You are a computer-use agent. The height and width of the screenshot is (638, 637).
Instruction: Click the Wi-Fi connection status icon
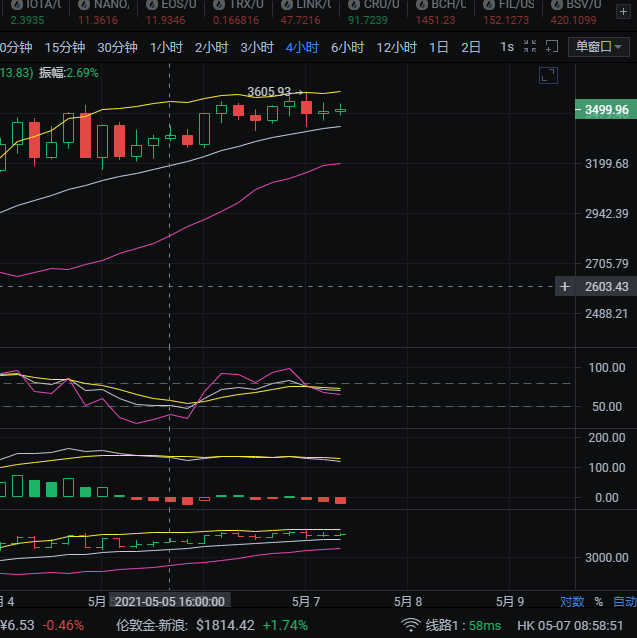(x=411, y=625)
